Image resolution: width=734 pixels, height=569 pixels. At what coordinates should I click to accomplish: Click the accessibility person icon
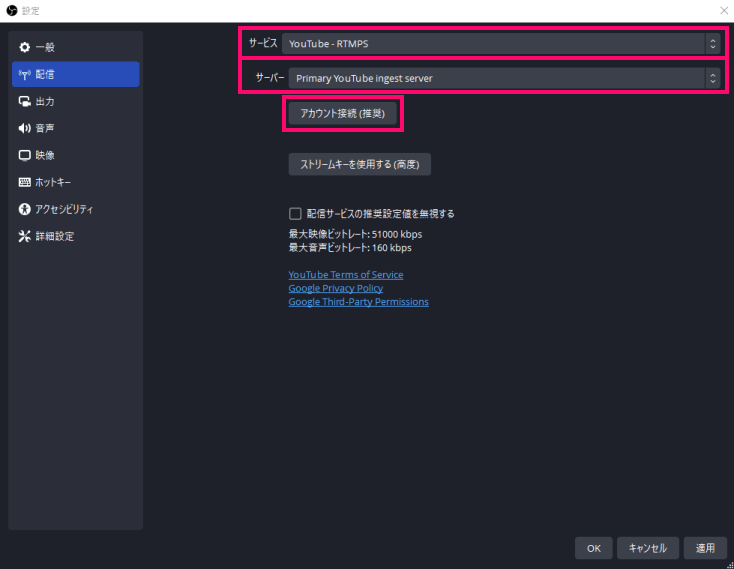pyautogui.click(x=24, y=209)
